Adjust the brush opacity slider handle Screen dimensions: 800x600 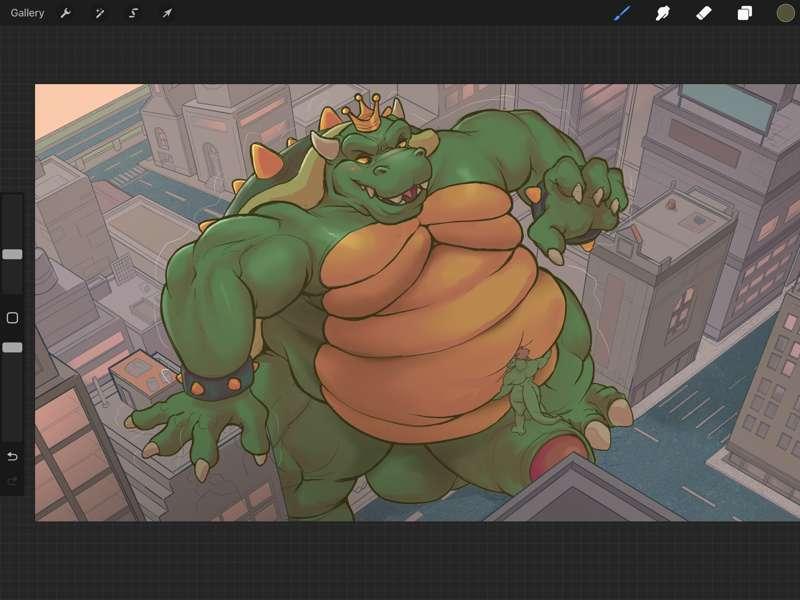pyautogui.click(x=12, y=347)
